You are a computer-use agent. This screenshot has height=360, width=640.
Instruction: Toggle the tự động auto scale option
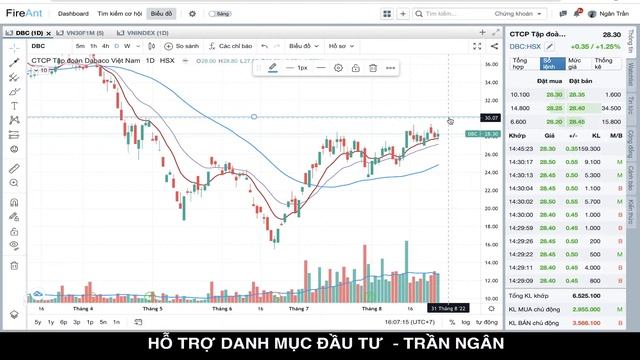pos(487,322)
